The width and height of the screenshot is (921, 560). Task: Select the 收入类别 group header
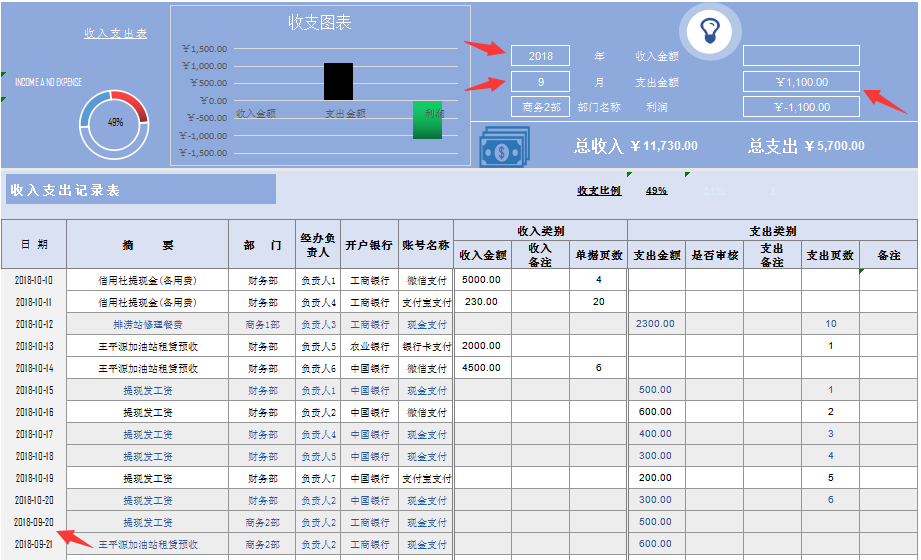point(540,231)
